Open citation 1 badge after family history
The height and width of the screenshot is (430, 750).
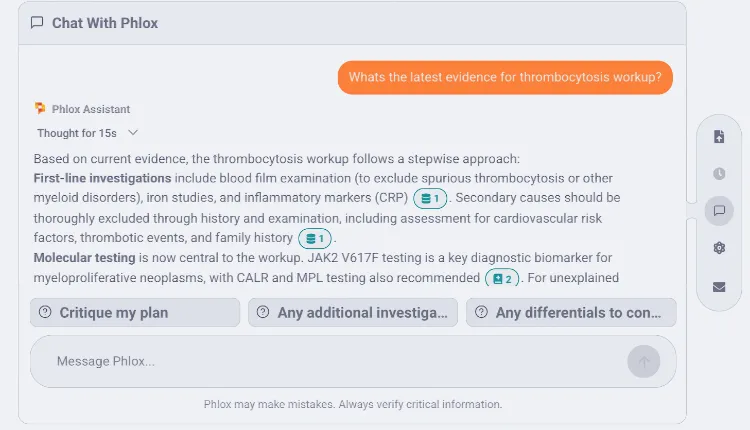[315, 238]
